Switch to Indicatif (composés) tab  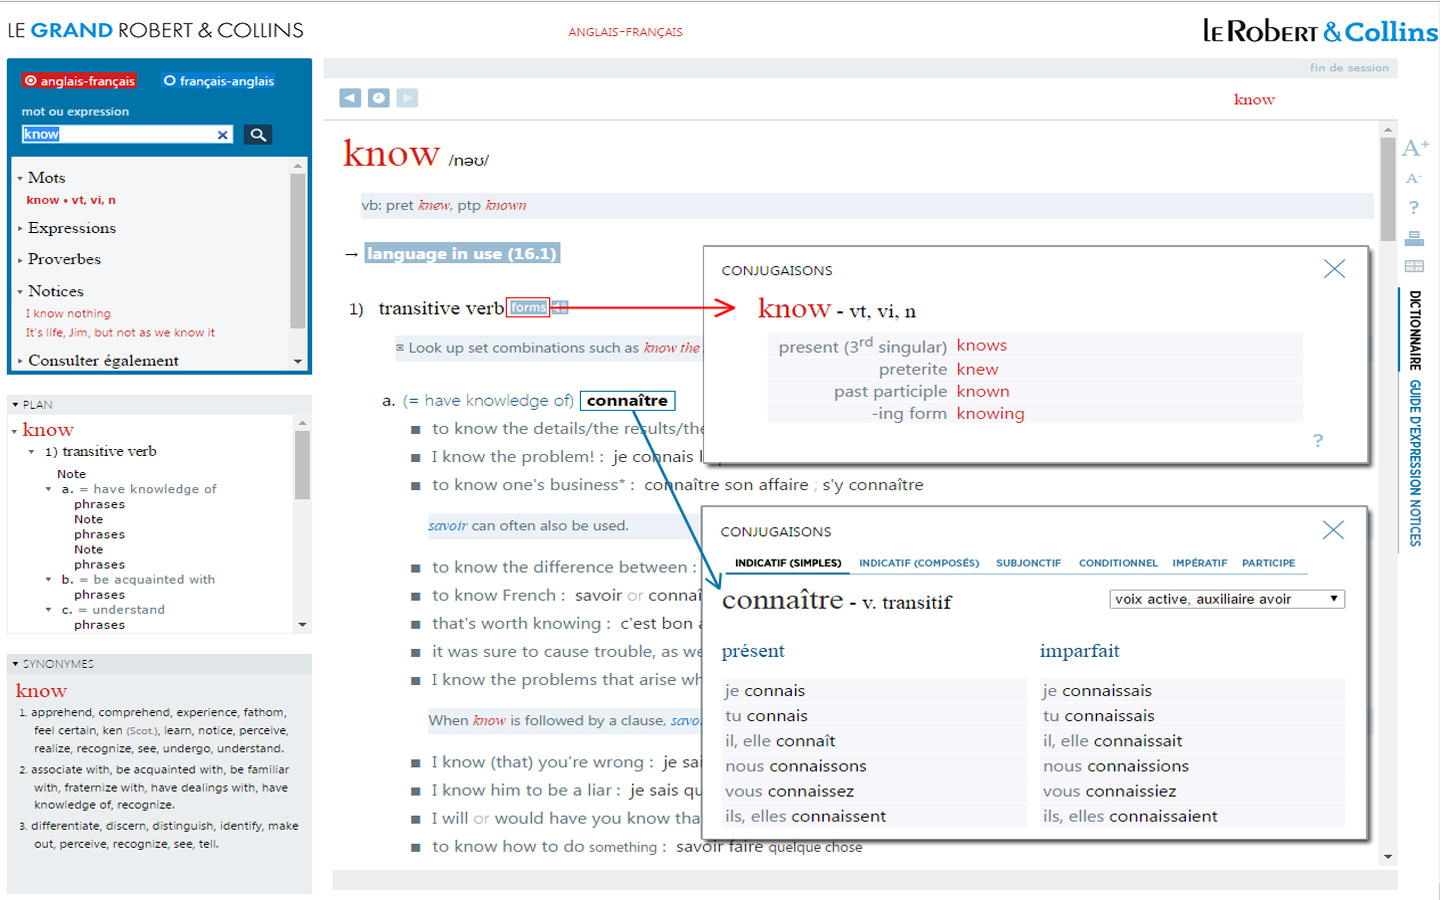click(919, 563)
